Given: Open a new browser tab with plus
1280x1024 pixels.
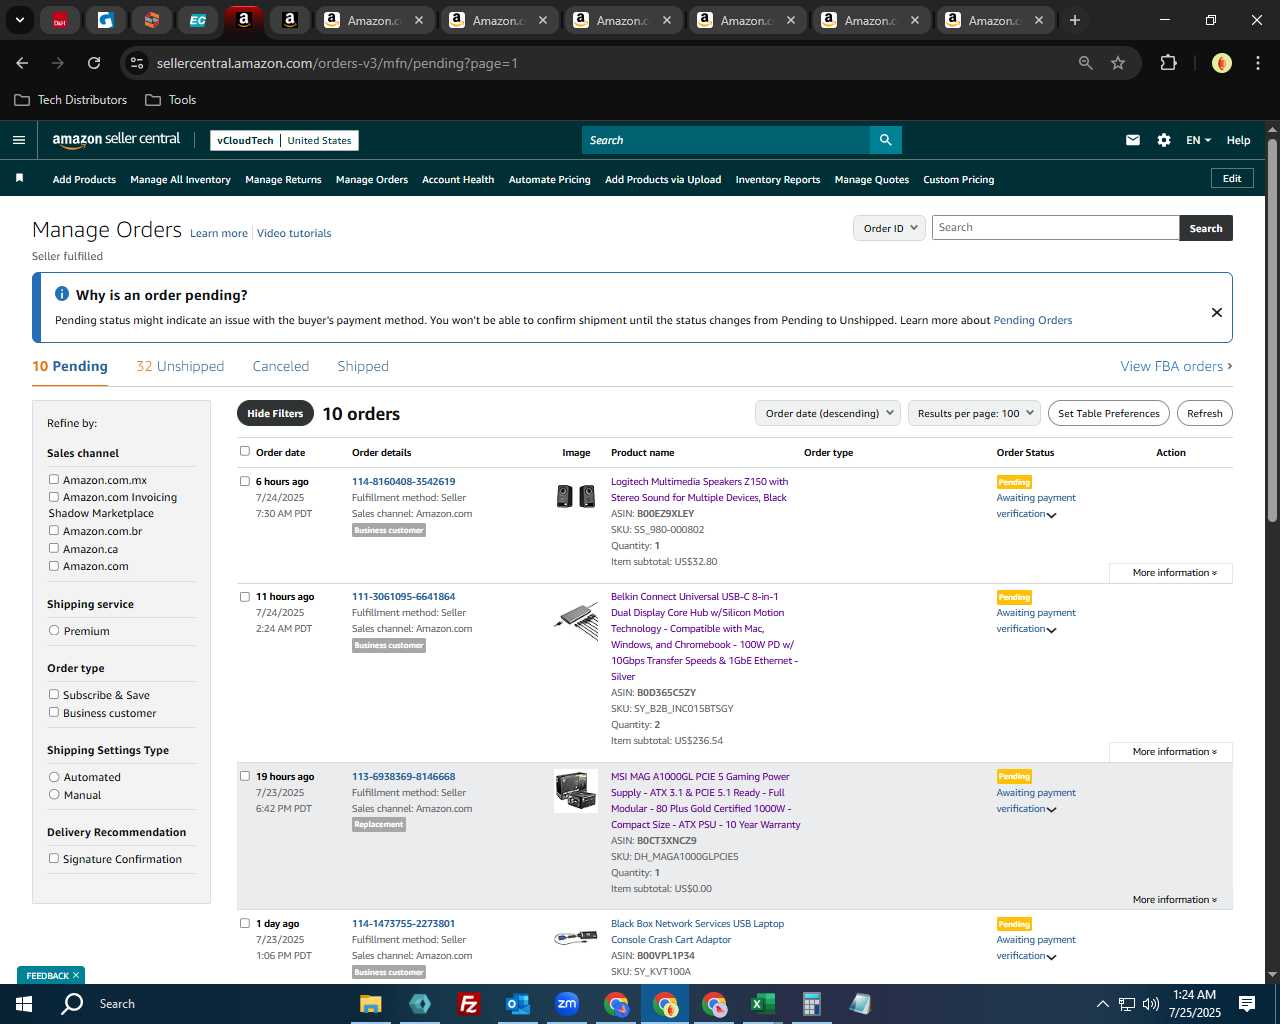Looking at the screenshot, I should [x=1074, y=20].
